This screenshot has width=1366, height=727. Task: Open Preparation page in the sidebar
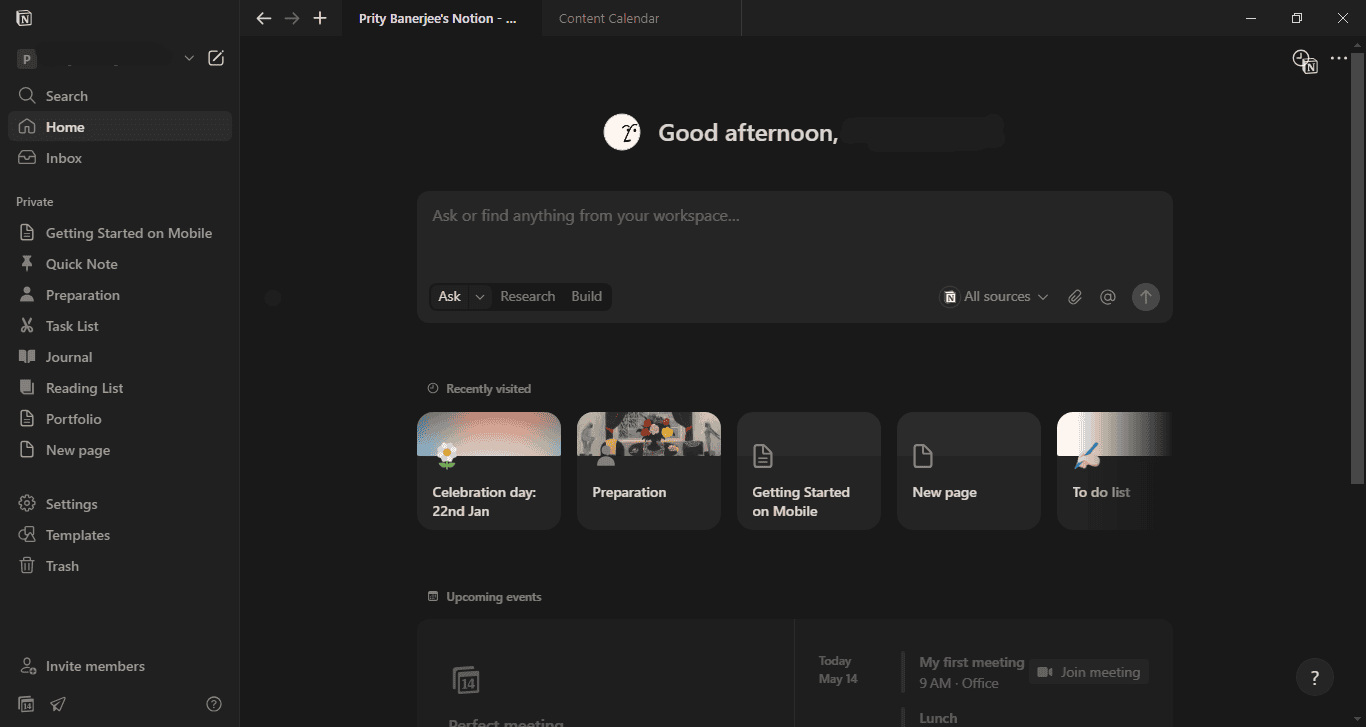120,295
